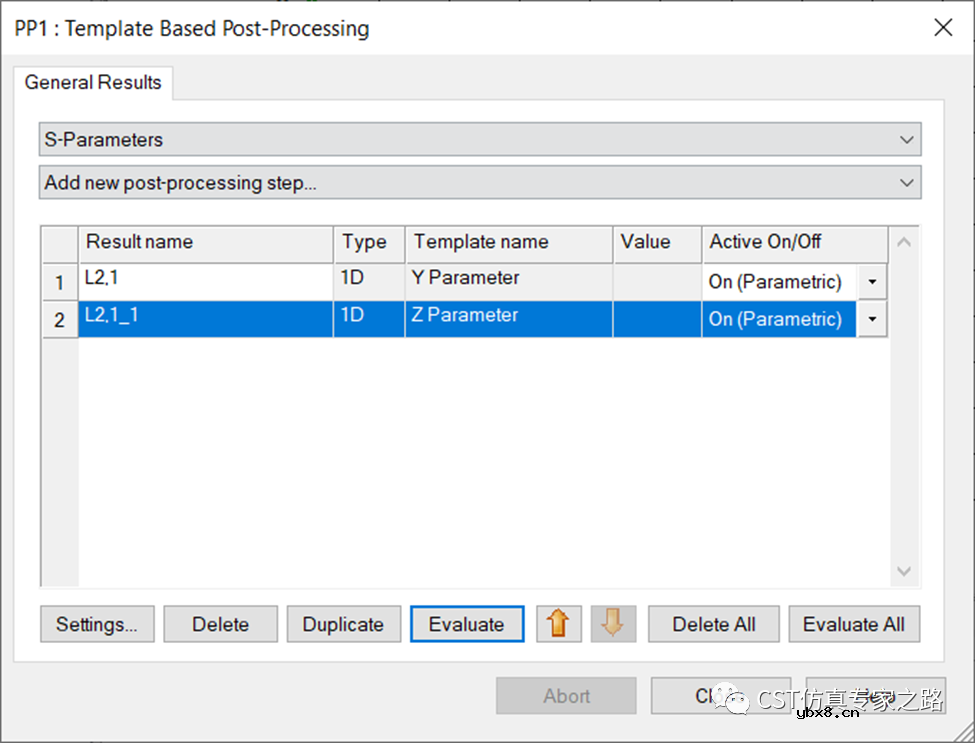The width and height of the screenshot is (975, 743).
Task: Run Evaluate All
Action: pos(853,624)
